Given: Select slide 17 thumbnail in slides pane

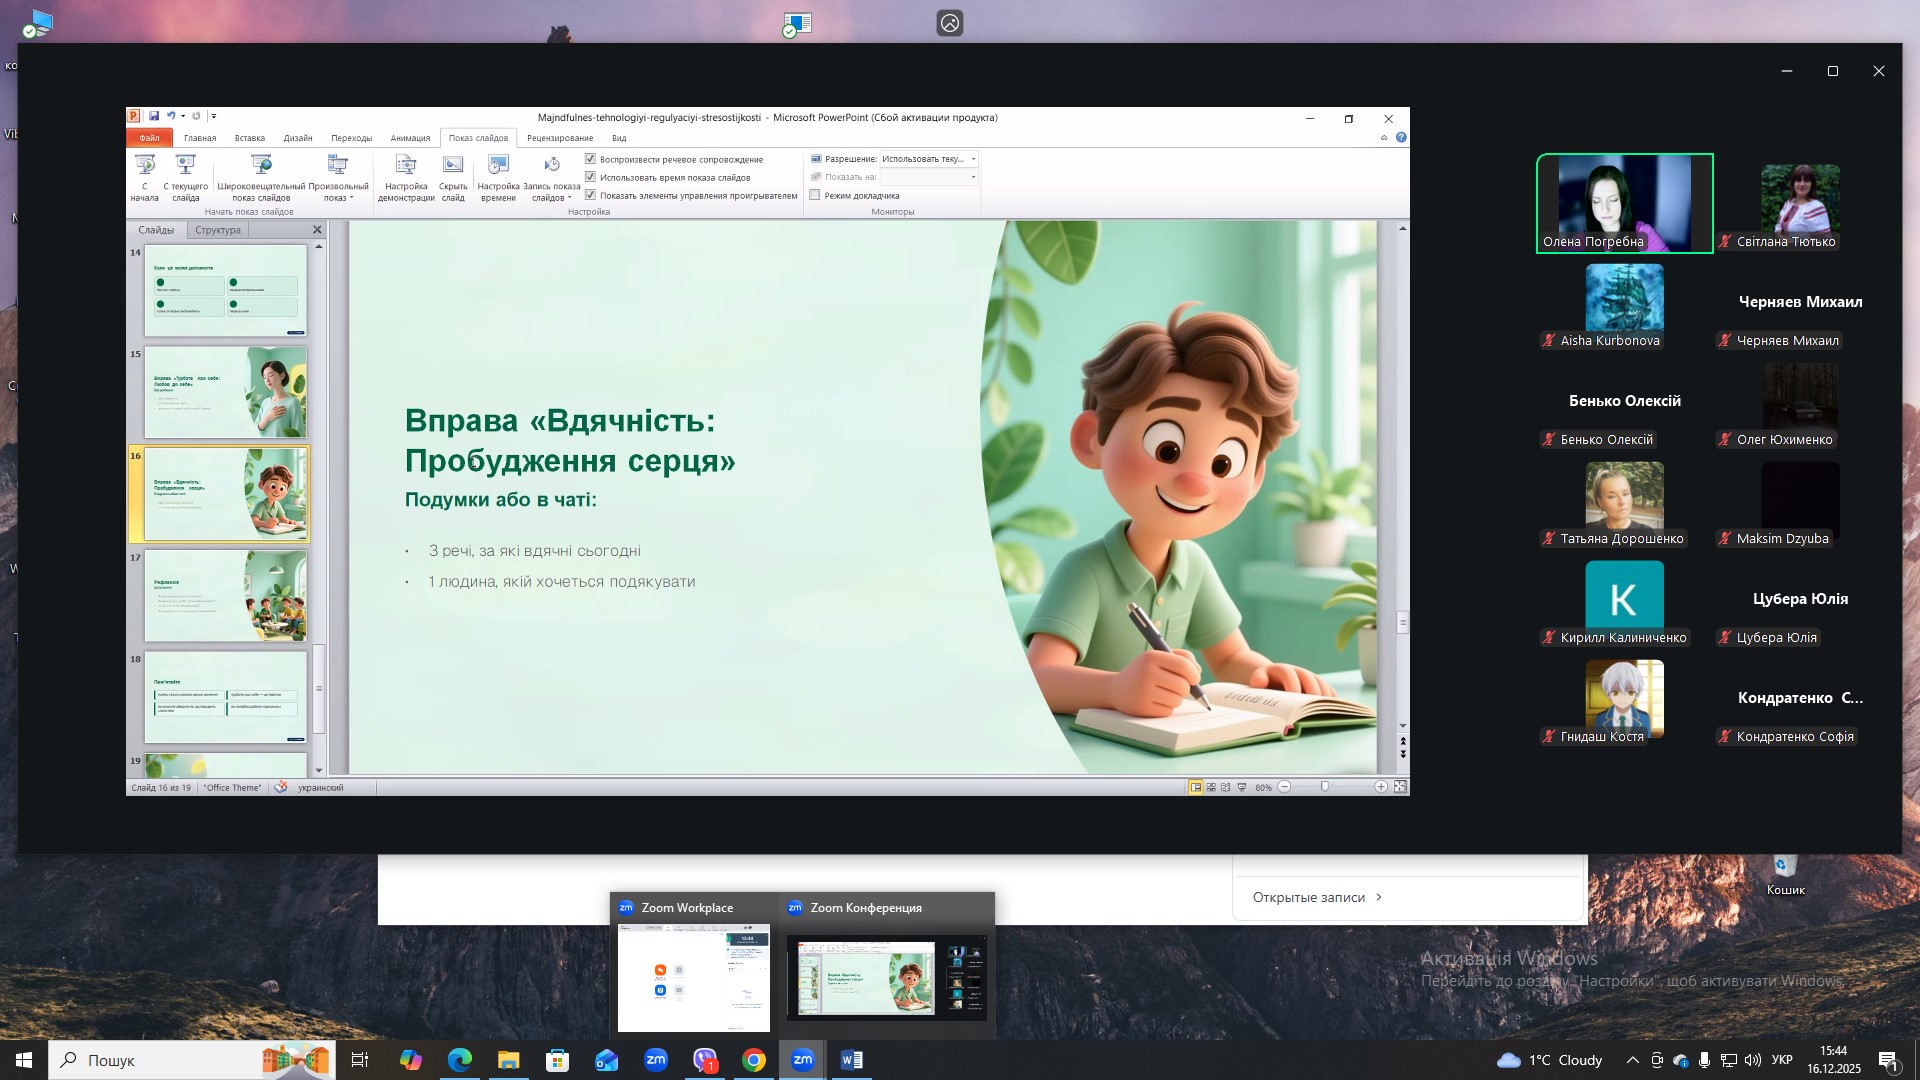Looking at the screenshot, I should point(226,596).
